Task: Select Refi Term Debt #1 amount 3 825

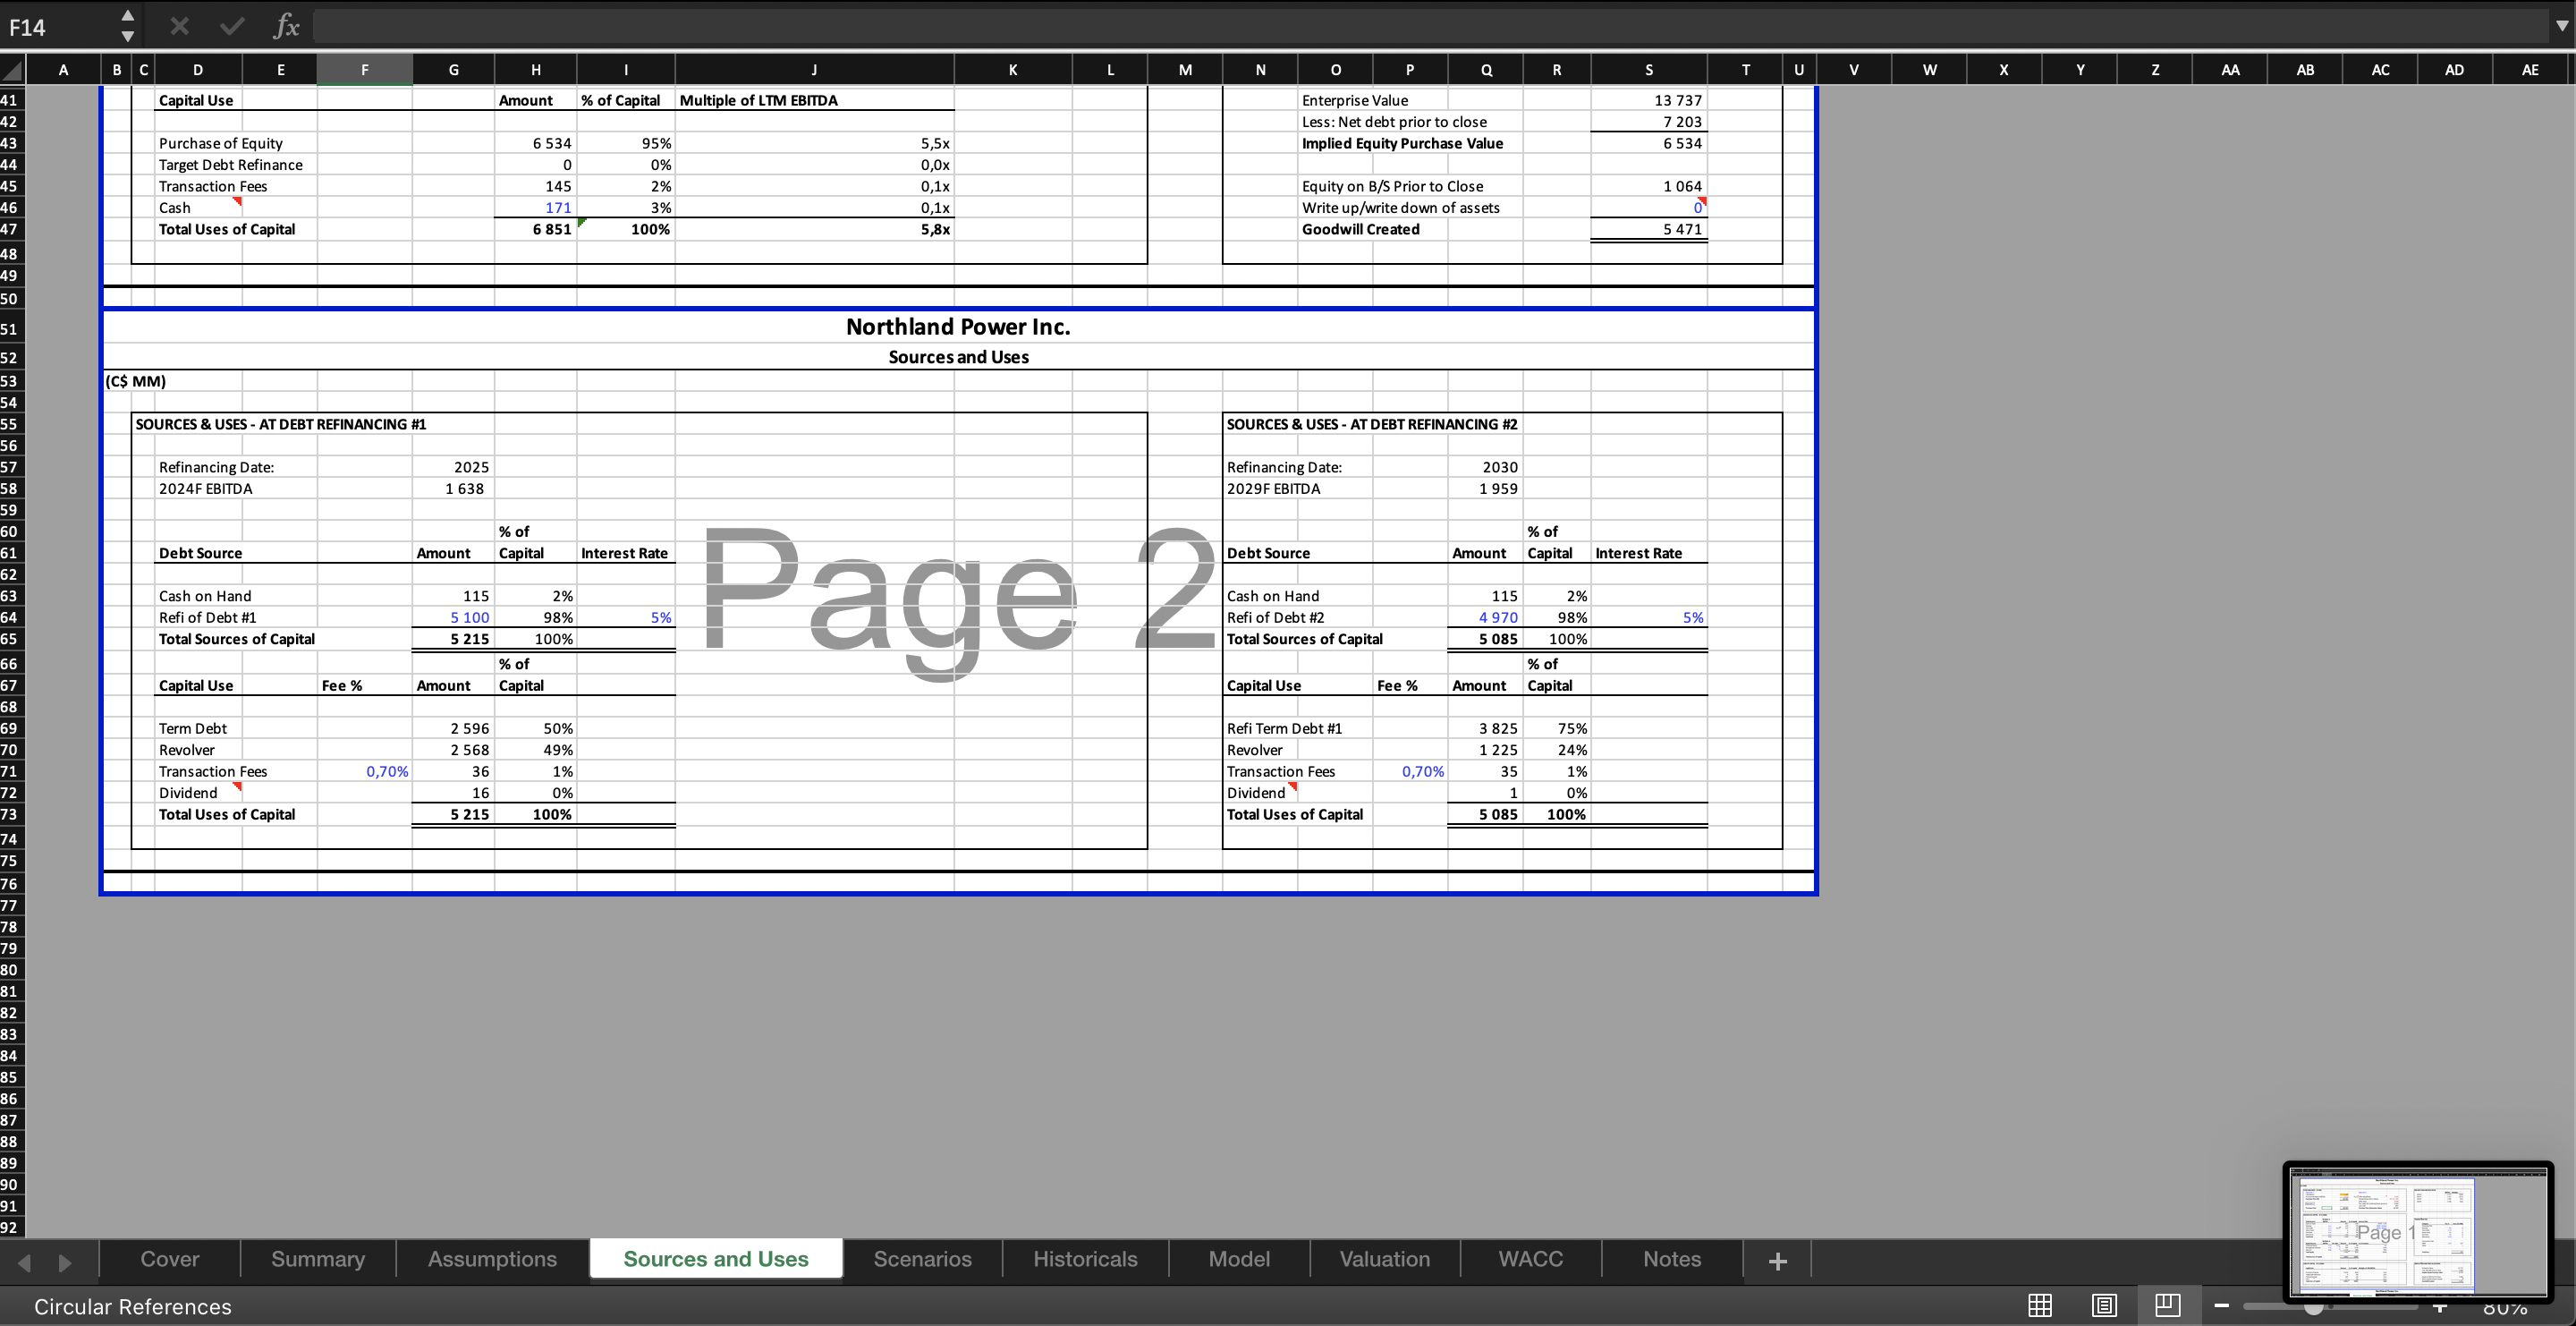Action: click(x=1498, y=728)
